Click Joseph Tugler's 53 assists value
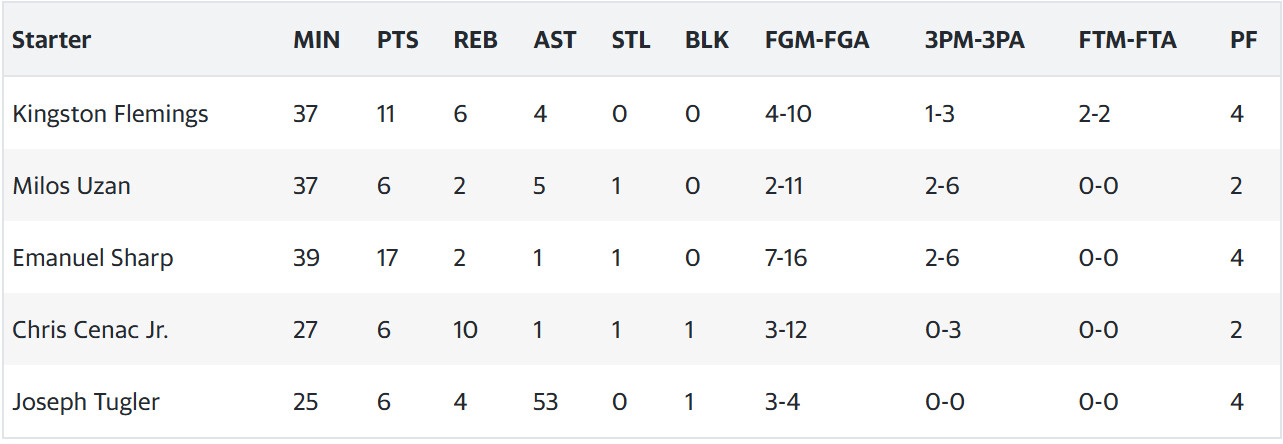1283x444 pixels. tap(546, 402)
